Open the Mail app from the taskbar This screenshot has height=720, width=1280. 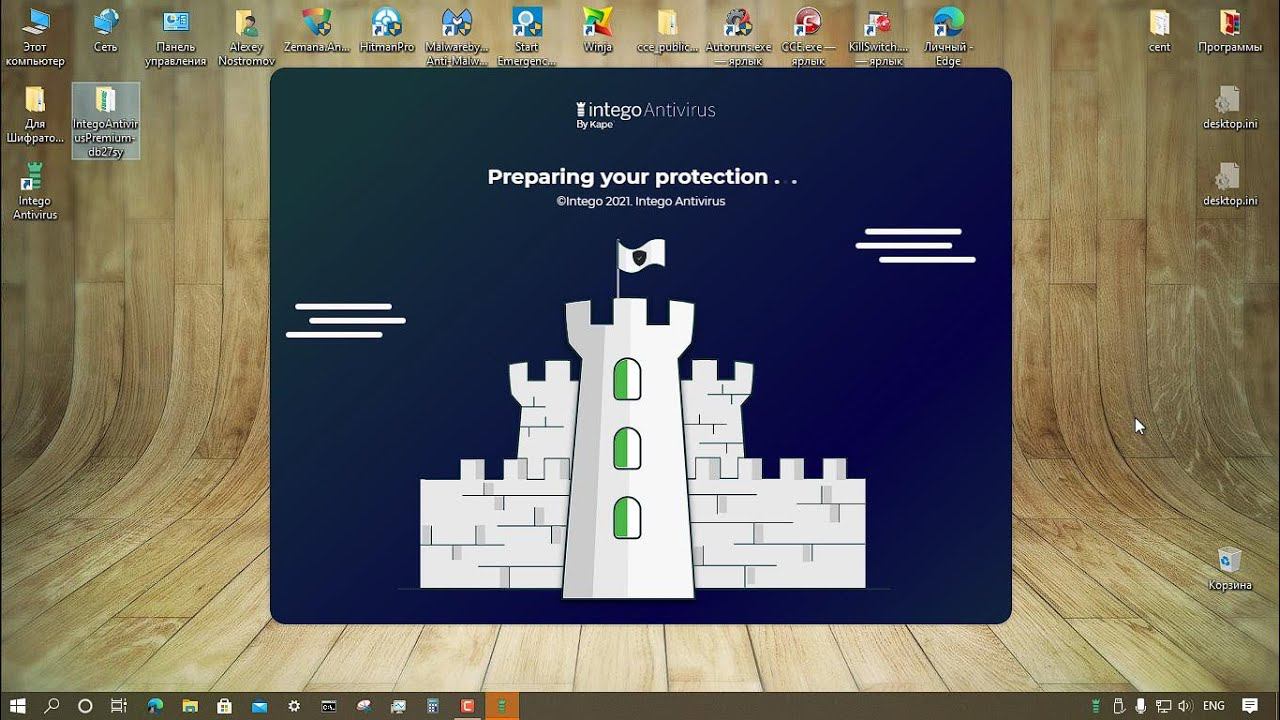[259, 706]
